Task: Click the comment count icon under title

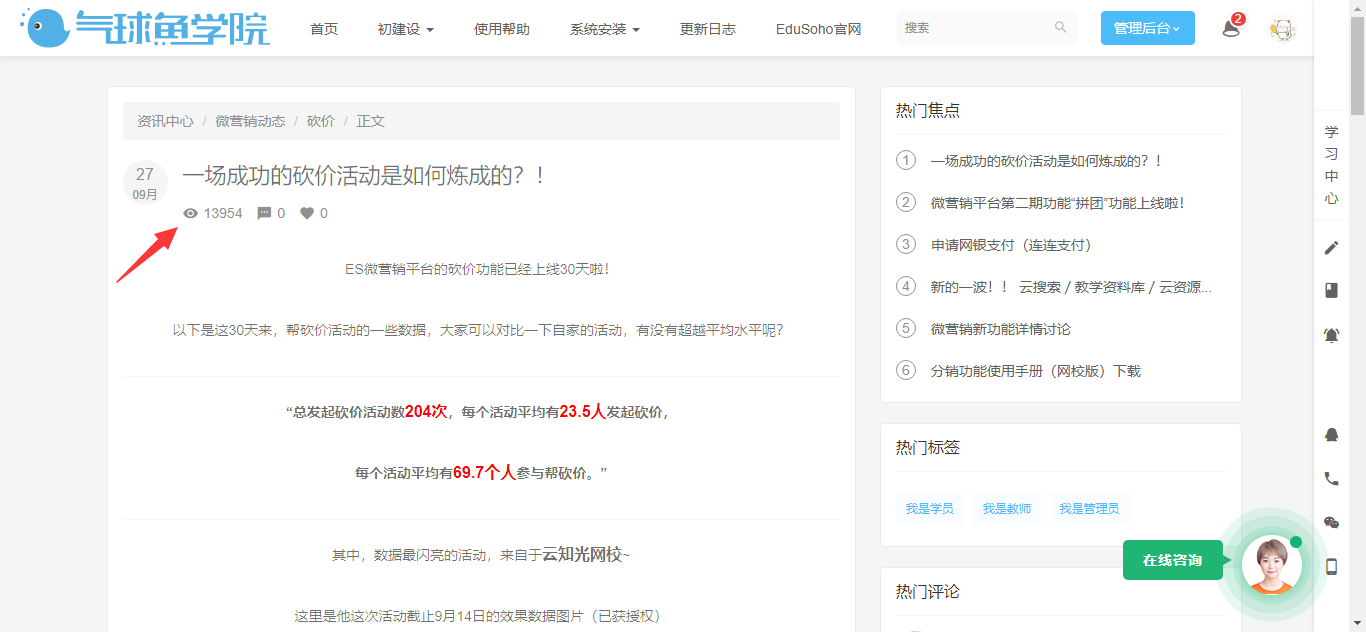Action: tap(265, 213)
